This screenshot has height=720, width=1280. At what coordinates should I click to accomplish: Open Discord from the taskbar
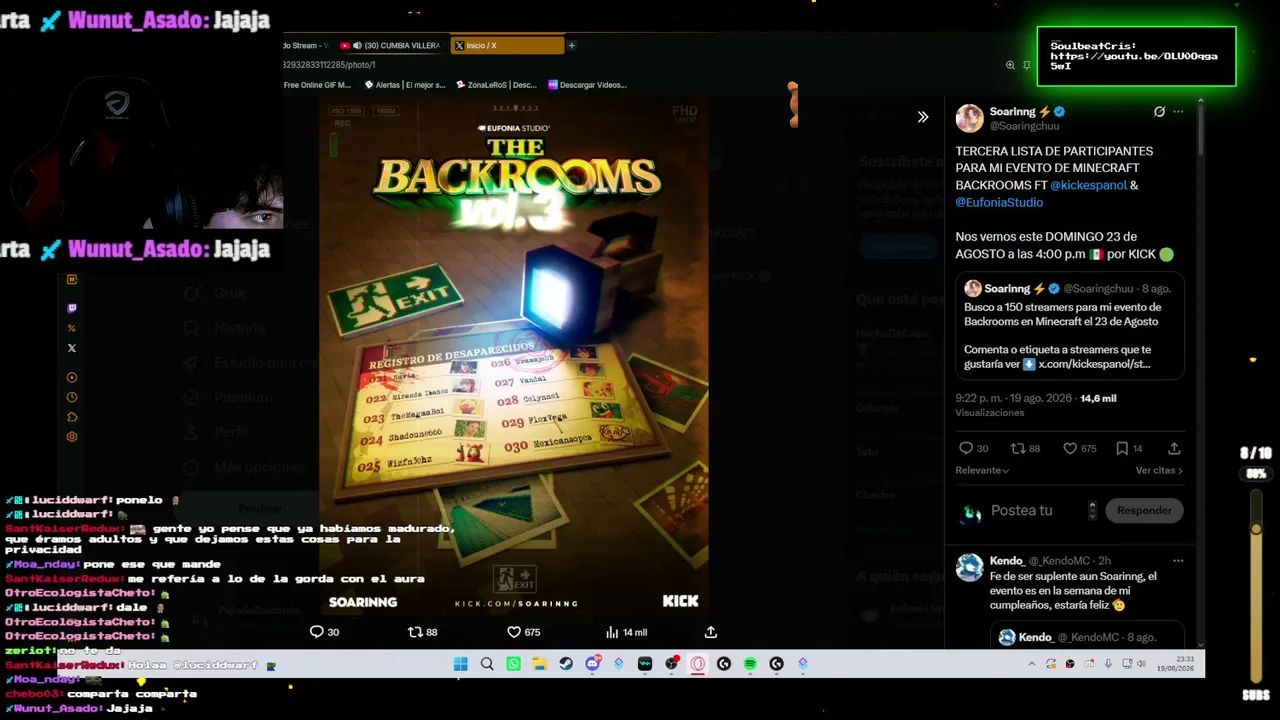click(x=593, y=664)
